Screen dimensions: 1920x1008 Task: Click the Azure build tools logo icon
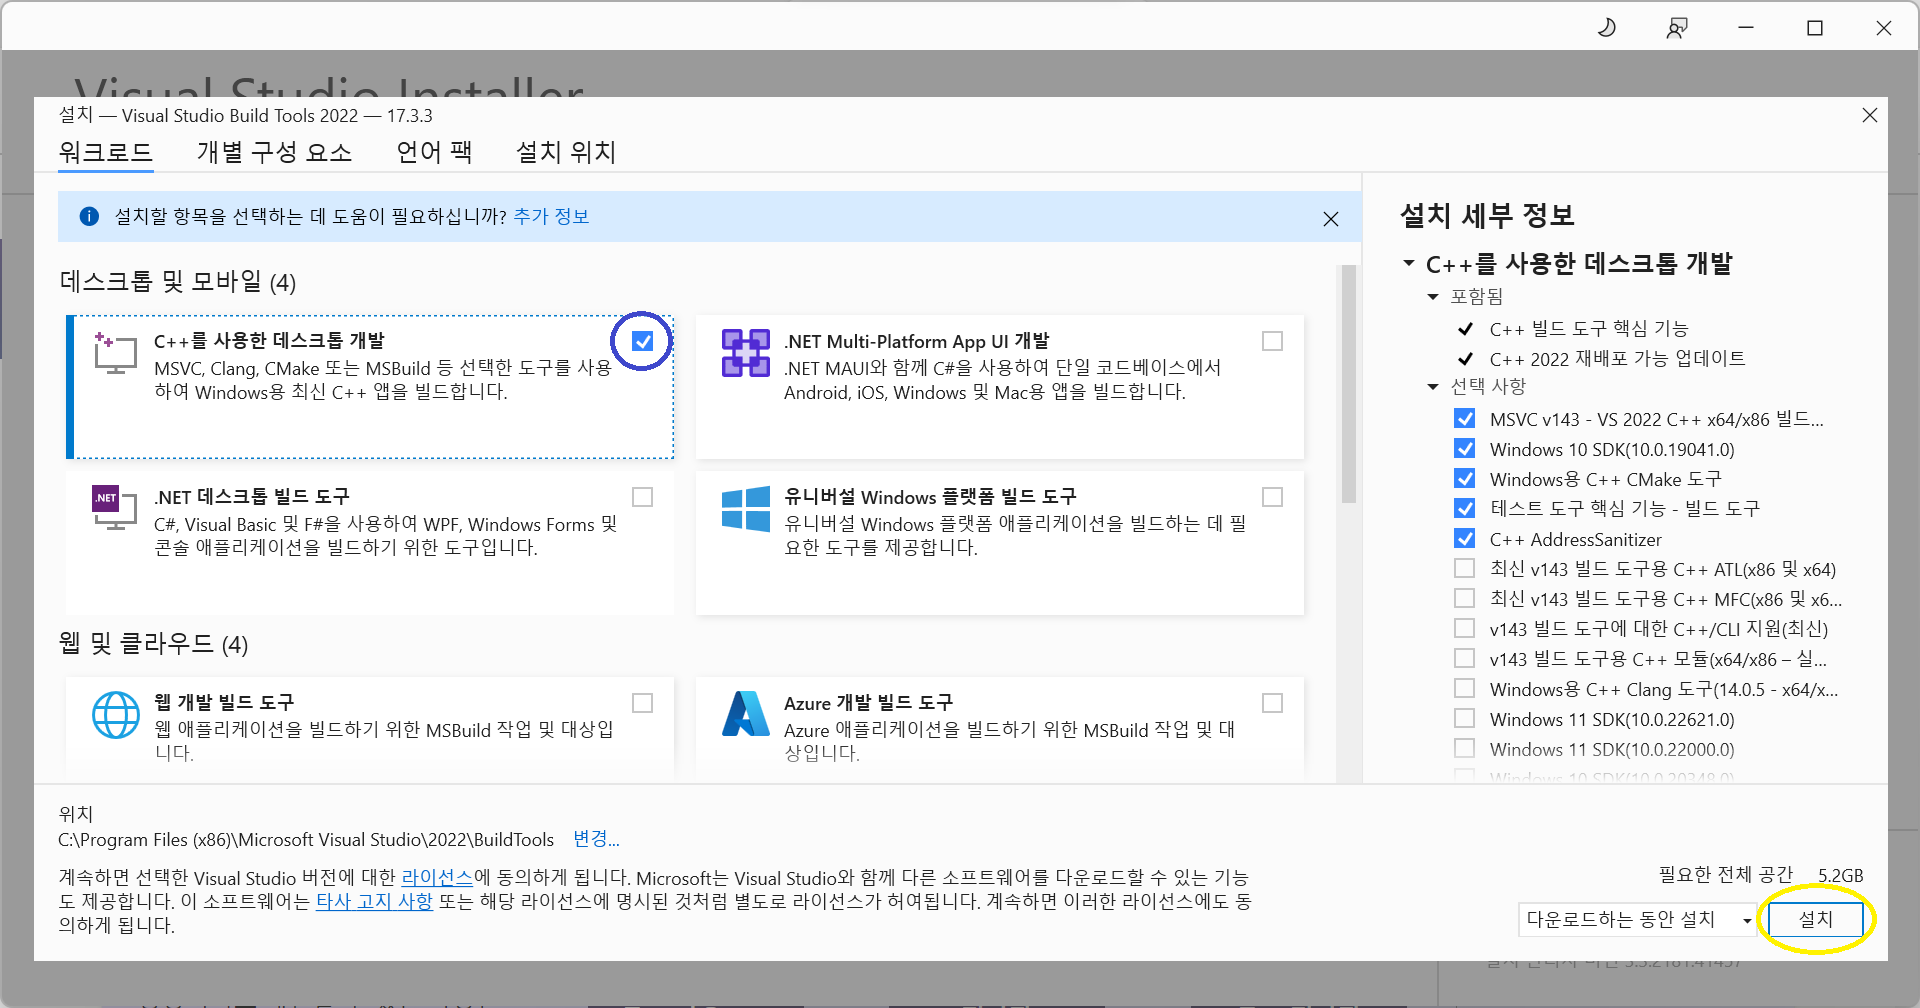click(746, 713)
